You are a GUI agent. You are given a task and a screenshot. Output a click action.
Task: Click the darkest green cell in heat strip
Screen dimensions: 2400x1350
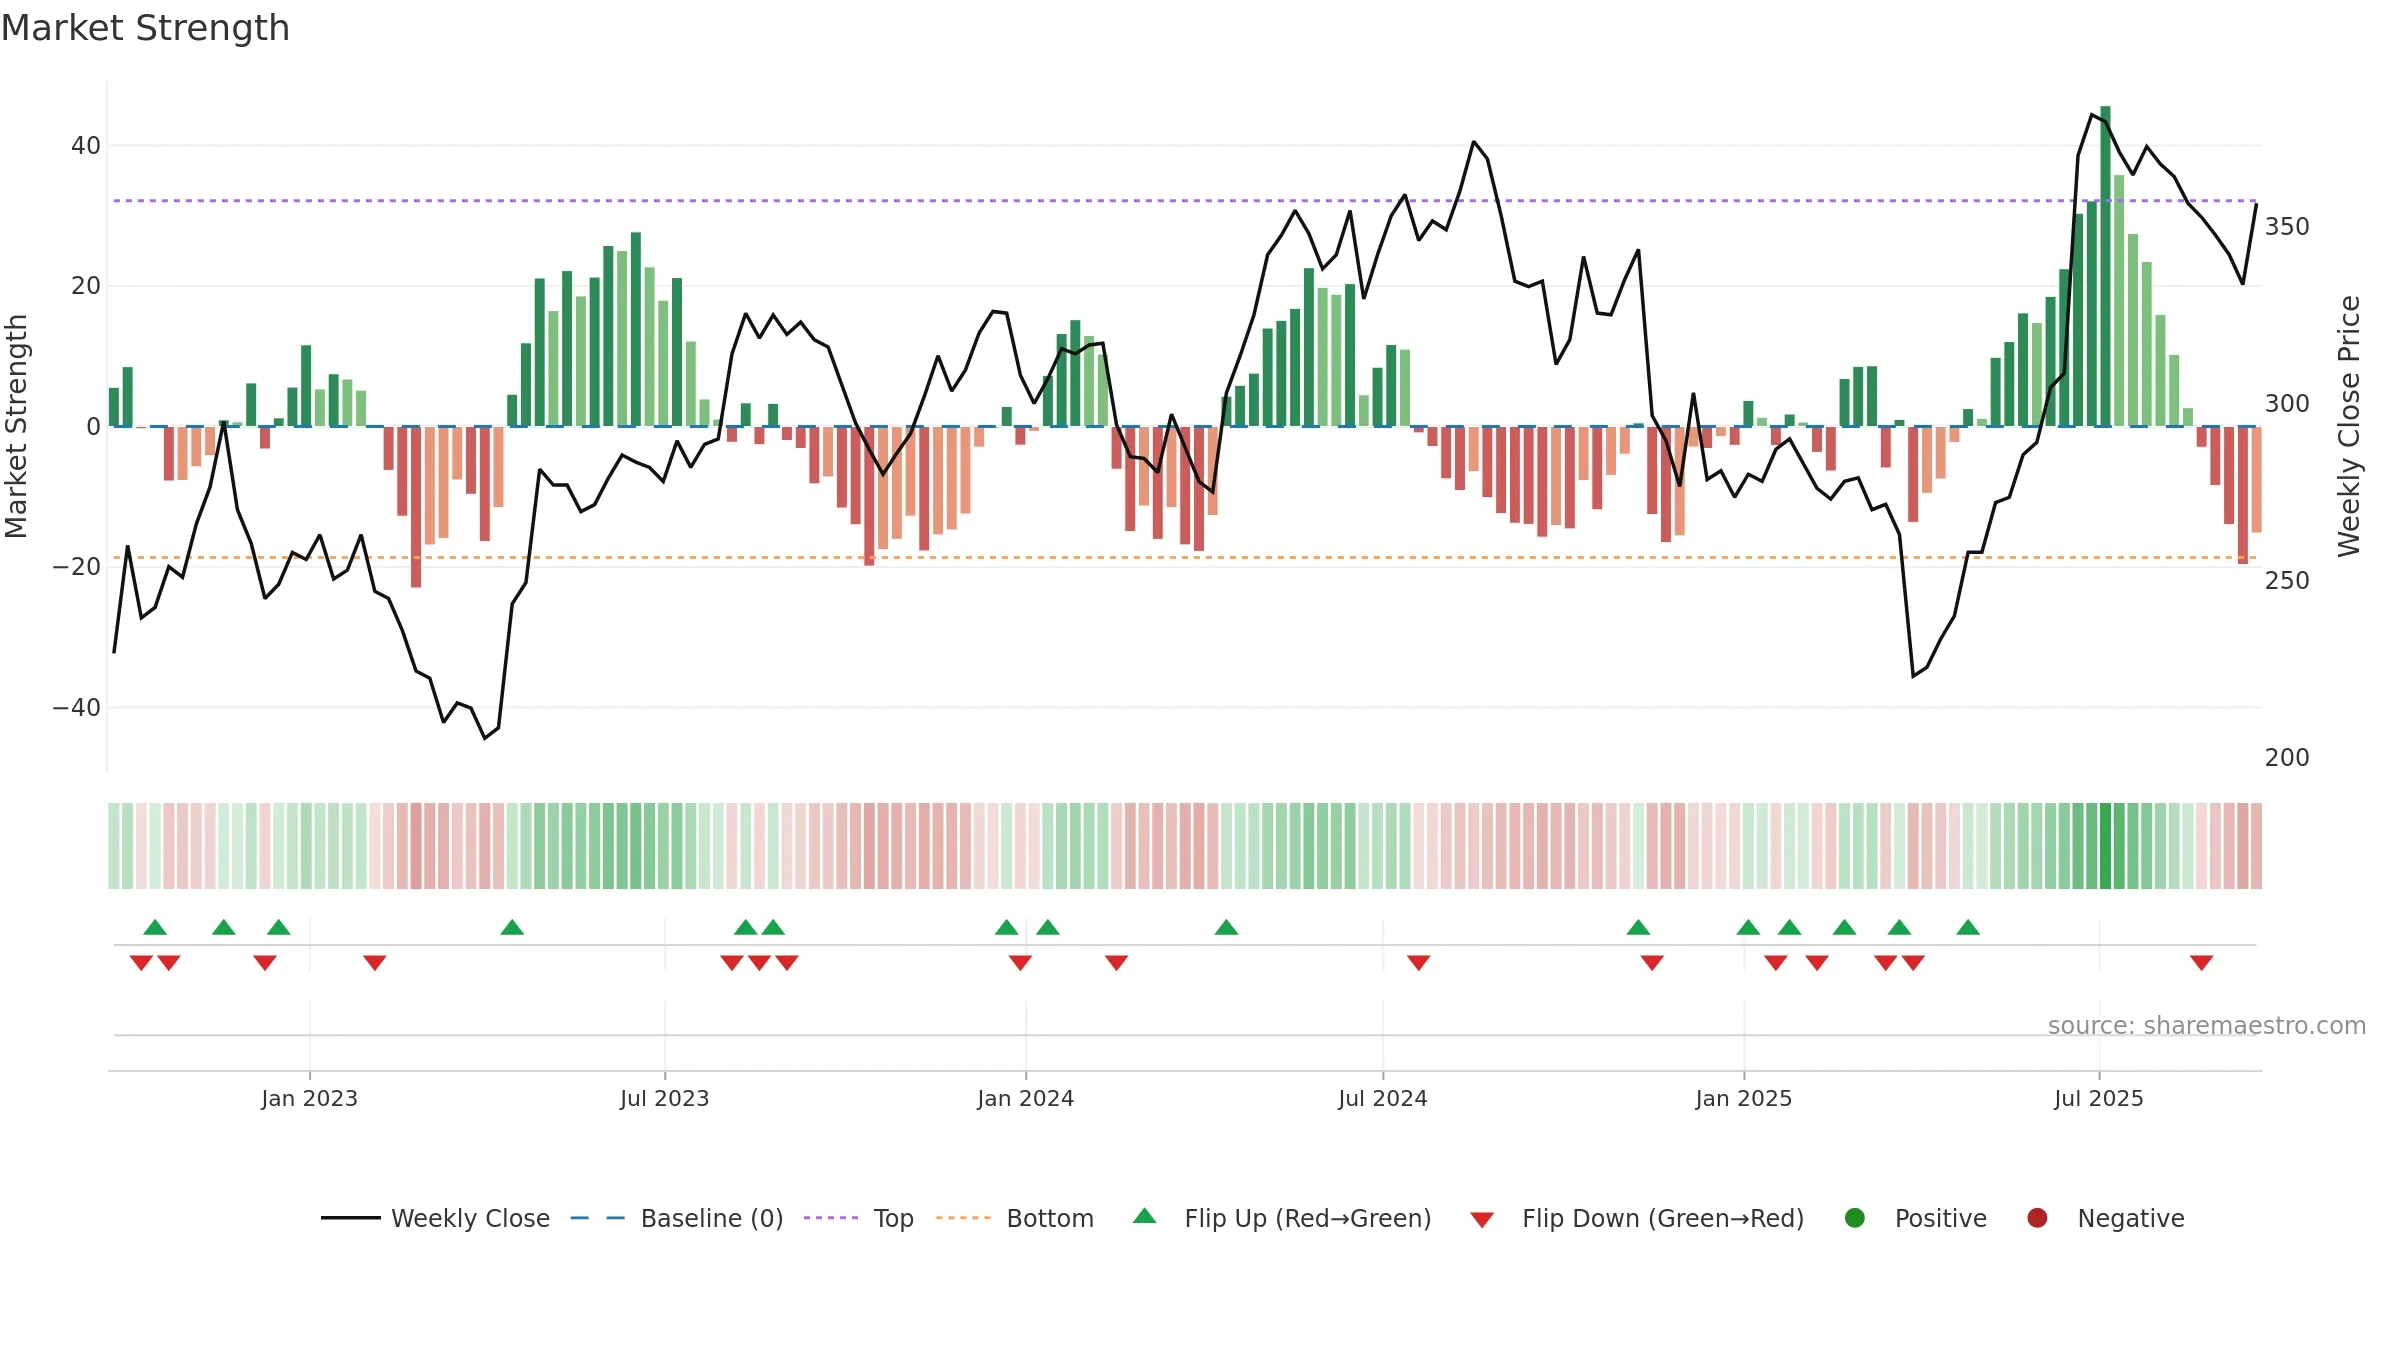tap(2105, 846)
